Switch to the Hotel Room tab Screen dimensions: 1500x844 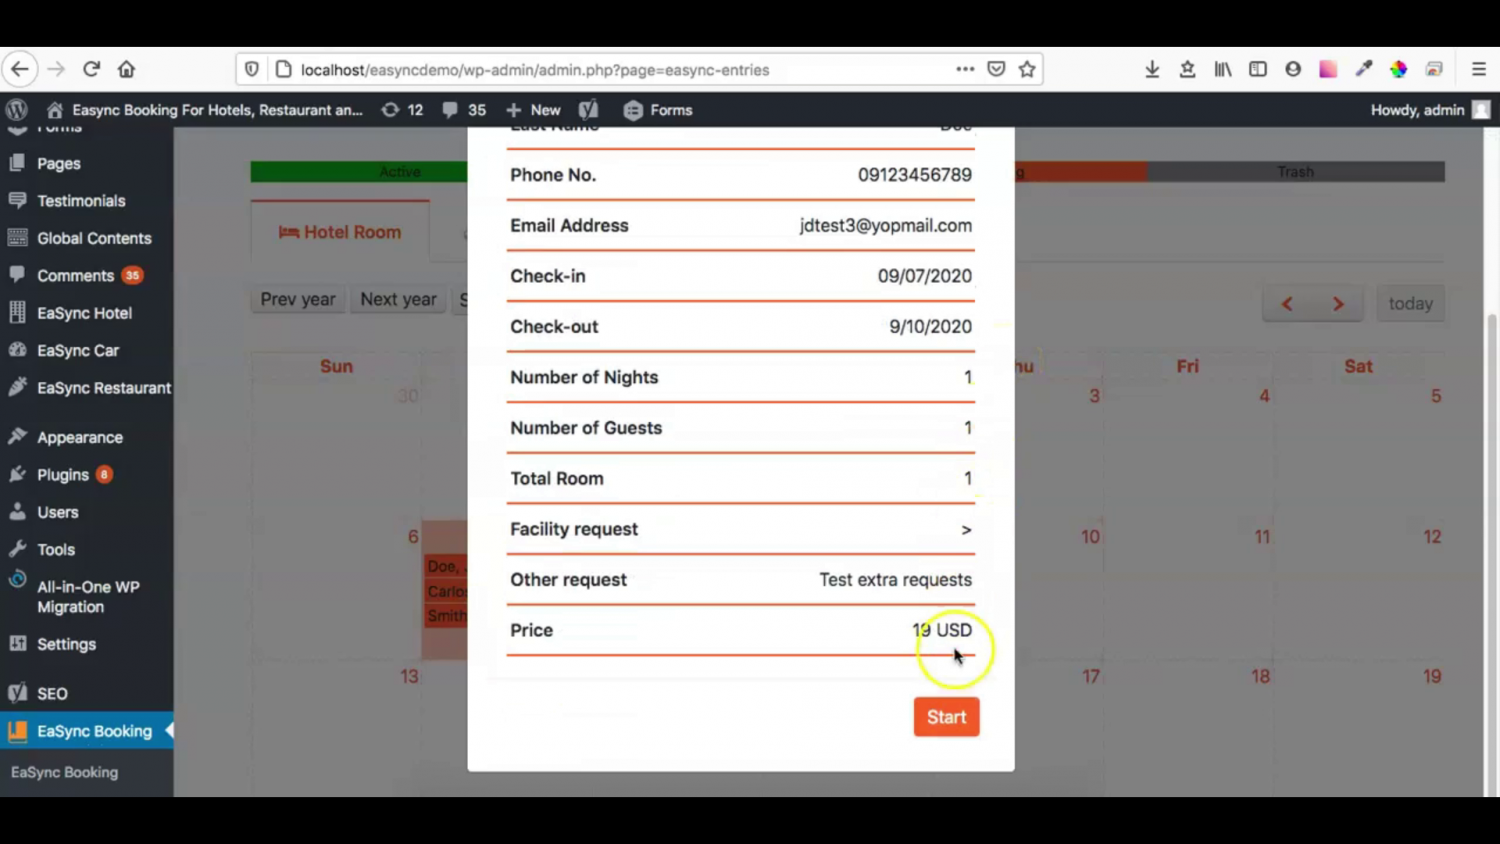pos(340,231)
